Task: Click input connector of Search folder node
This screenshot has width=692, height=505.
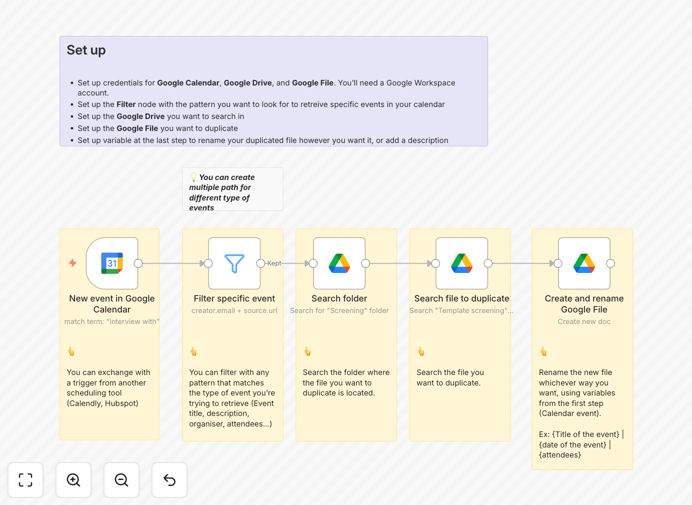Action: 313,264
